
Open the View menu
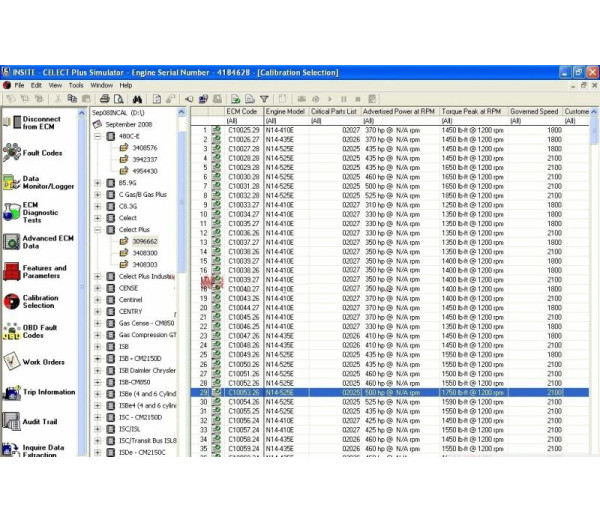(55, 85)
